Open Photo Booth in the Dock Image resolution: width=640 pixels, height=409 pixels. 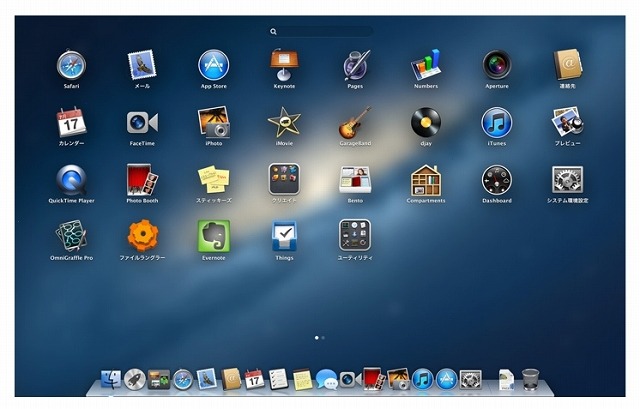(x=374, y=379)
